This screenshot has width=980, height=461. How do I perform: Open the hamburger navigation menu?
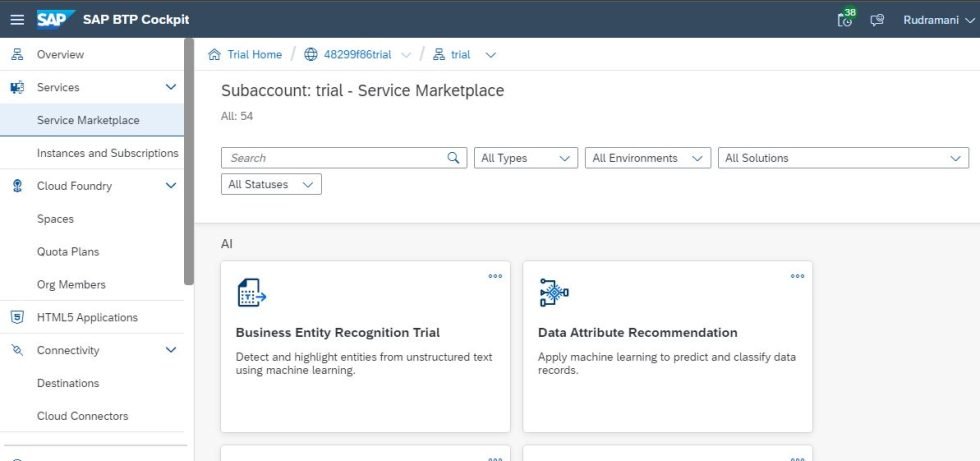(x=18, y=19)
